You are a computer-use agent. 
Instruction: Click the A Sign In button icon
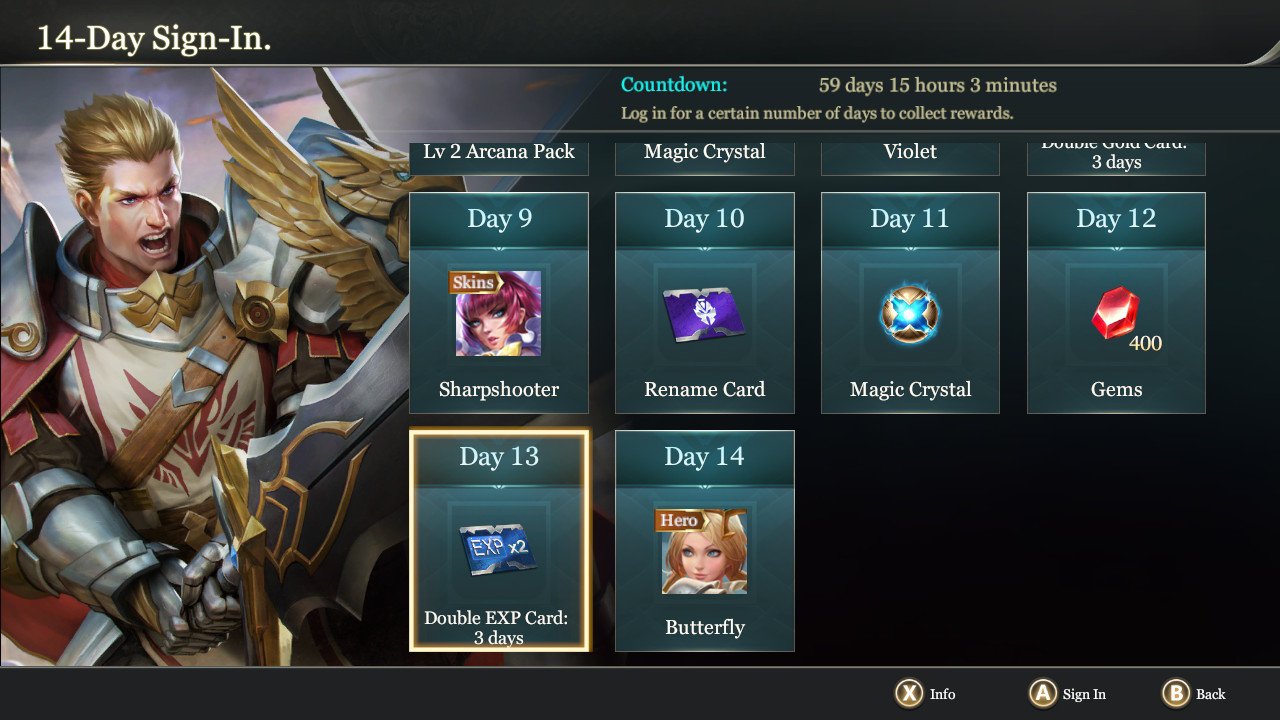click(1043, 694)
